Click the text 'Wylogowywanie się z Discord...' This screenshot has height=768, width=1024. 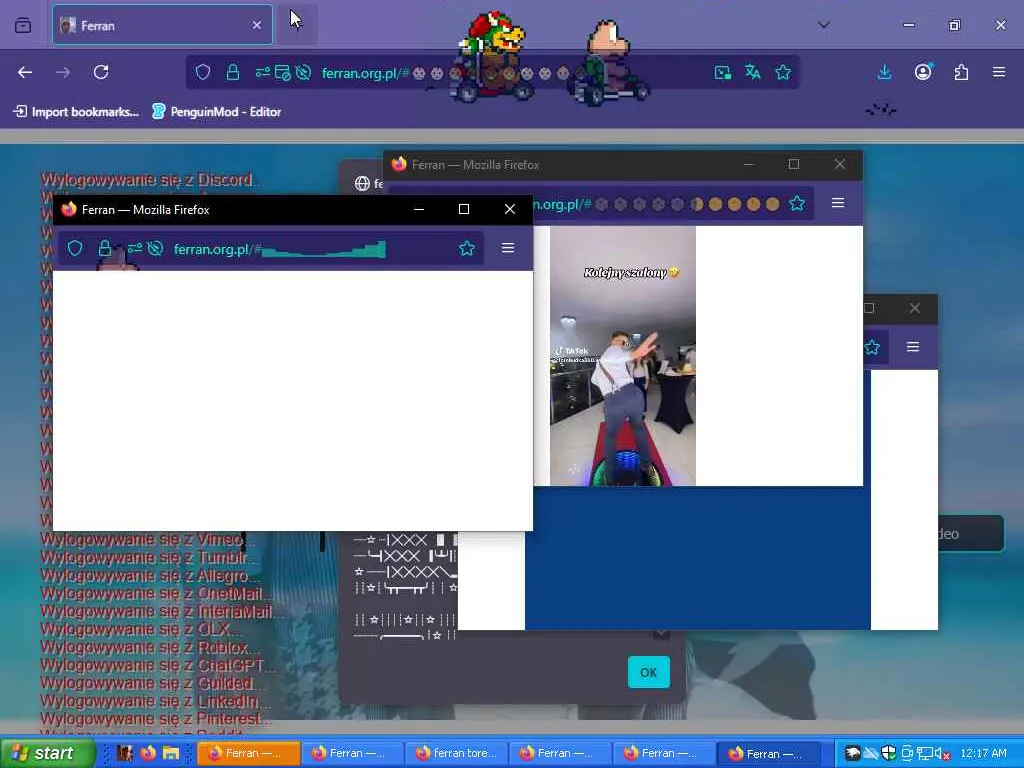coord(152,180)
